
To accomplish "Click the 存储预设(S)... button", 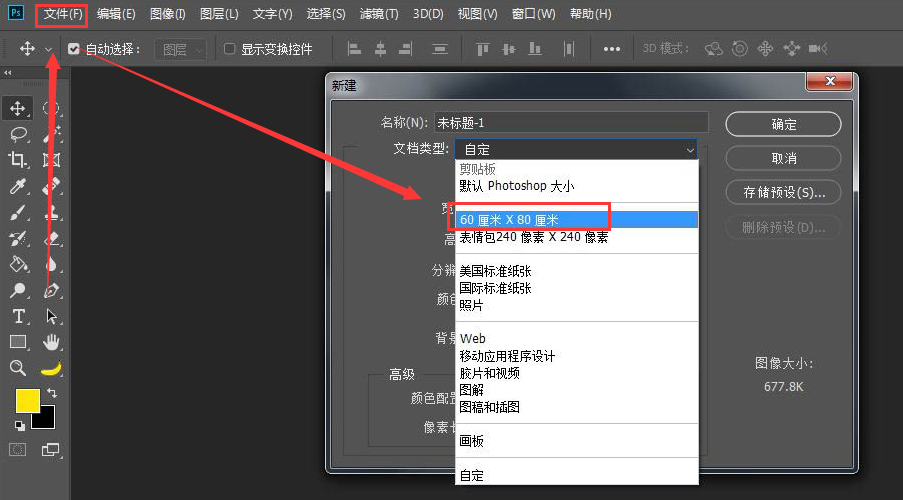I will point(783,192).
